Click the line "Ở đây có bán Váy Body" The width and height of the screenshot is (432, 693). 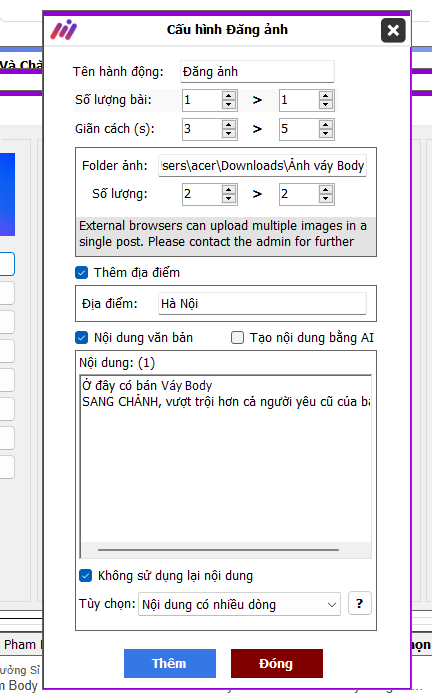tap(147, 385)
